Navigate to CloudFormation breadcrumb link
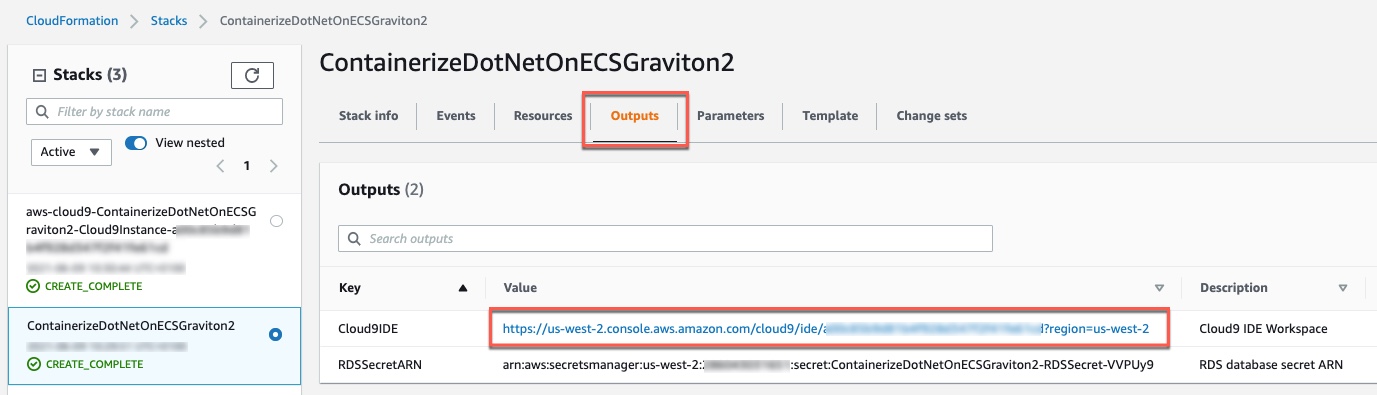The height and width of the screenshot is (395, 1377). [72, 20]
